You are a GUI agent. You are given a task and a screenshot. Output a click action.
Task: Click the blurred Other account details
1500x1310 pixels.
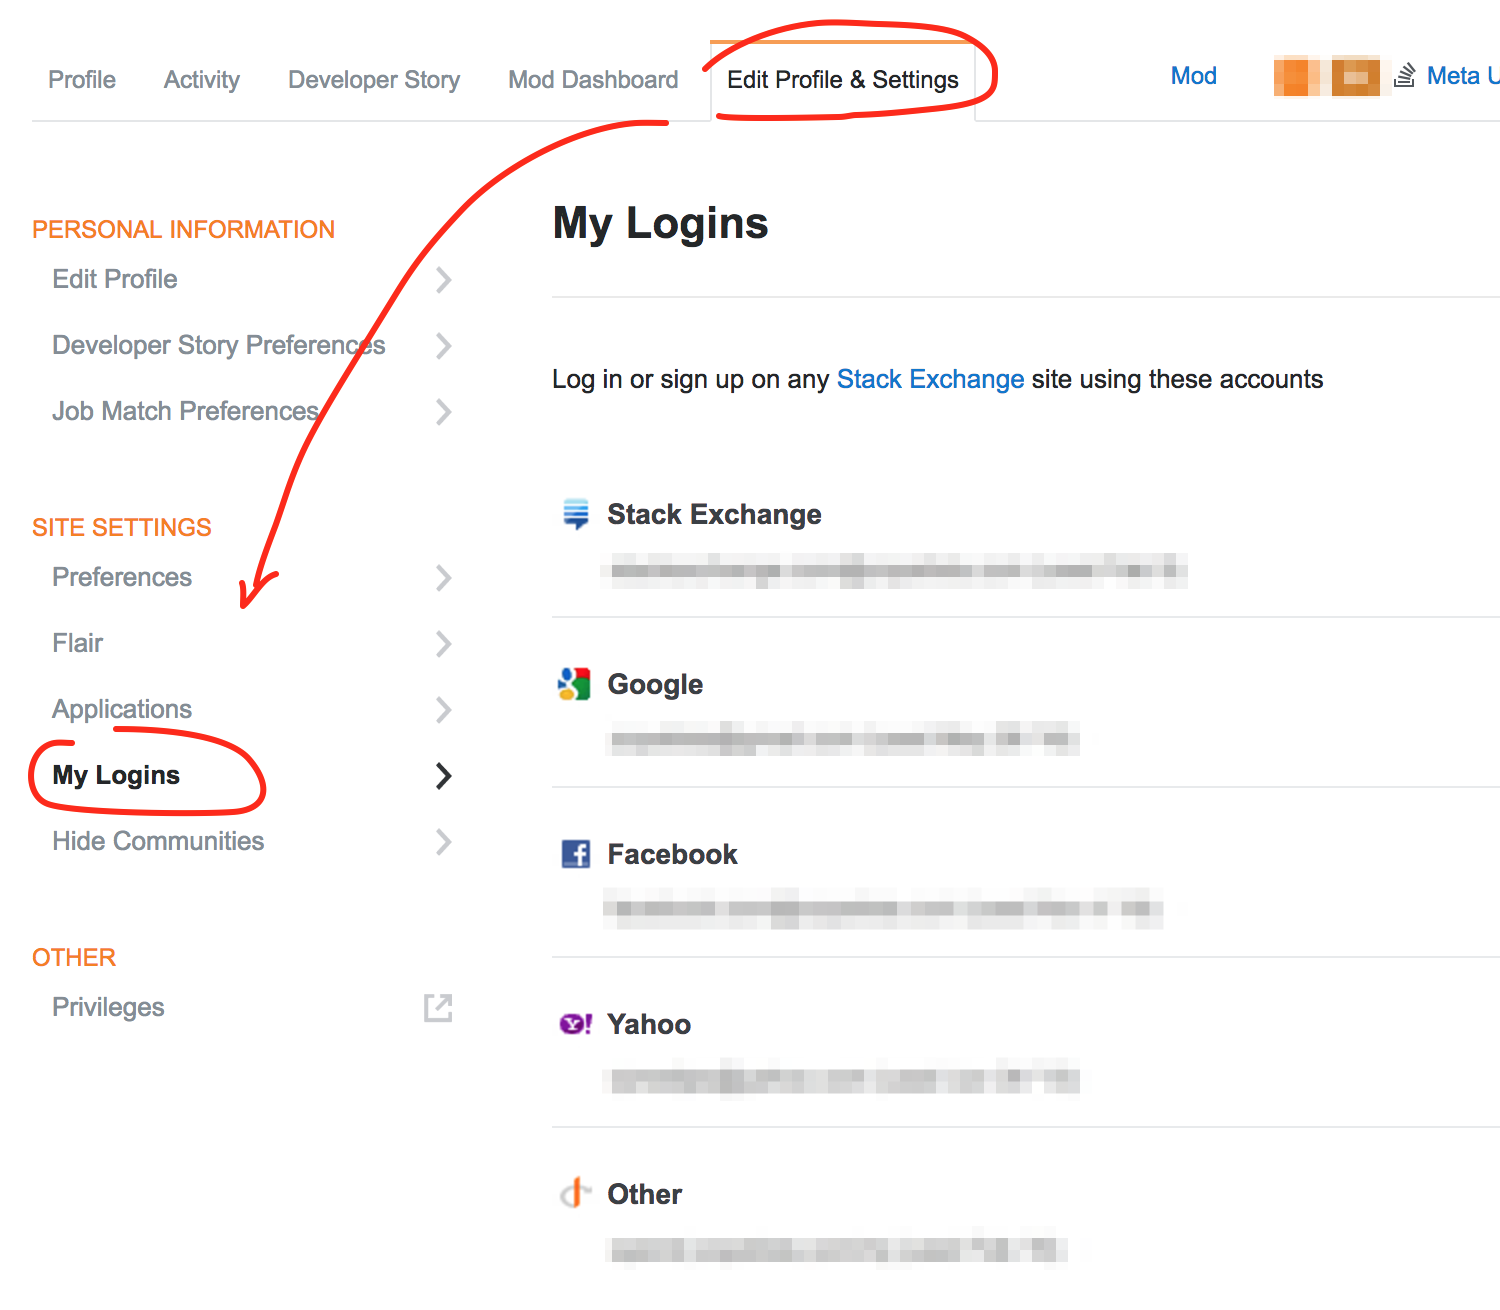tap(836, 1249)
